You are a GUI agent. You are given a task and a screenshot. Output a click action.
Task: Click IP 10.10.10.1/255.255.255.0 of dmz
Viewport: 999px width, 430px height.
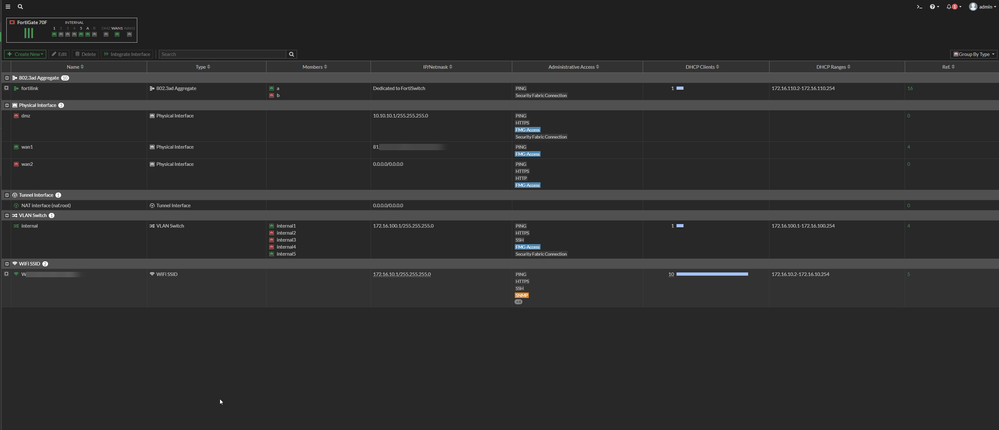point(401,116)
